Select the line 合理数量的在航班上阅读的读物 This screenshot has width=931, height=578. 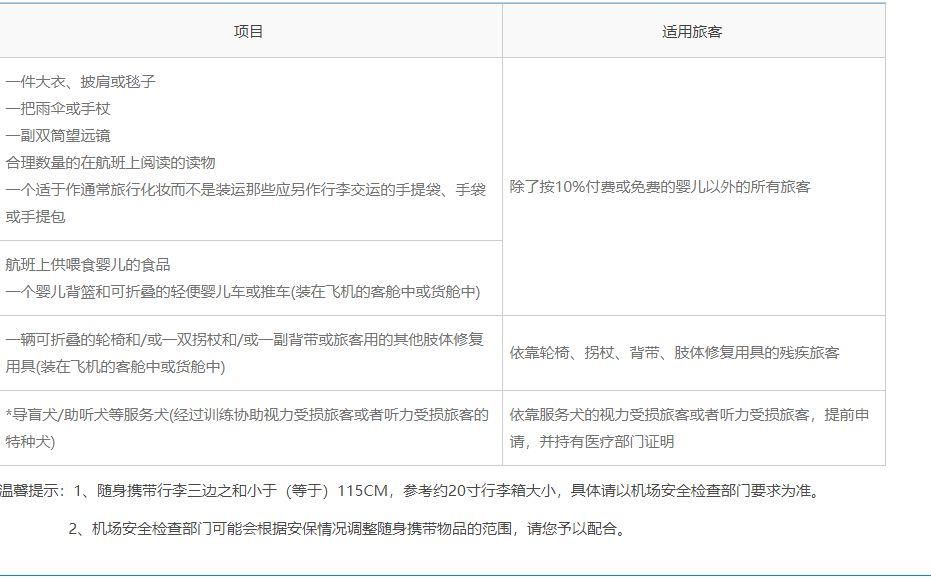point(110,162)
